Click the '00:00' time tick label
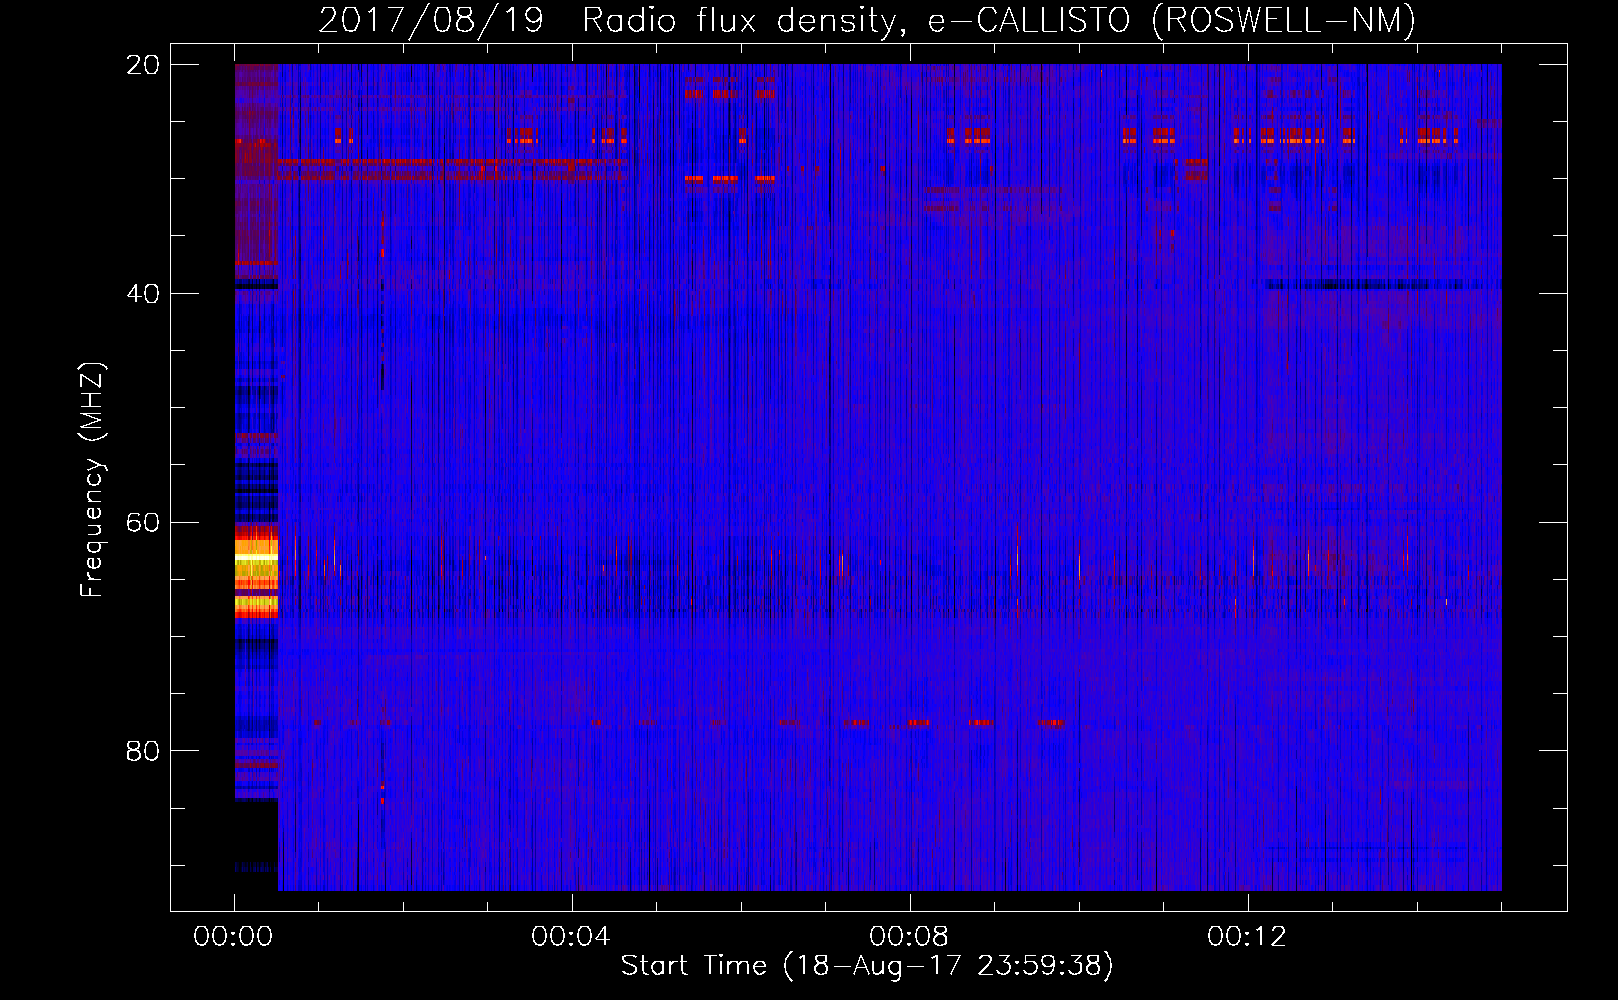Screen dimensions: 1618x1000 233,937
